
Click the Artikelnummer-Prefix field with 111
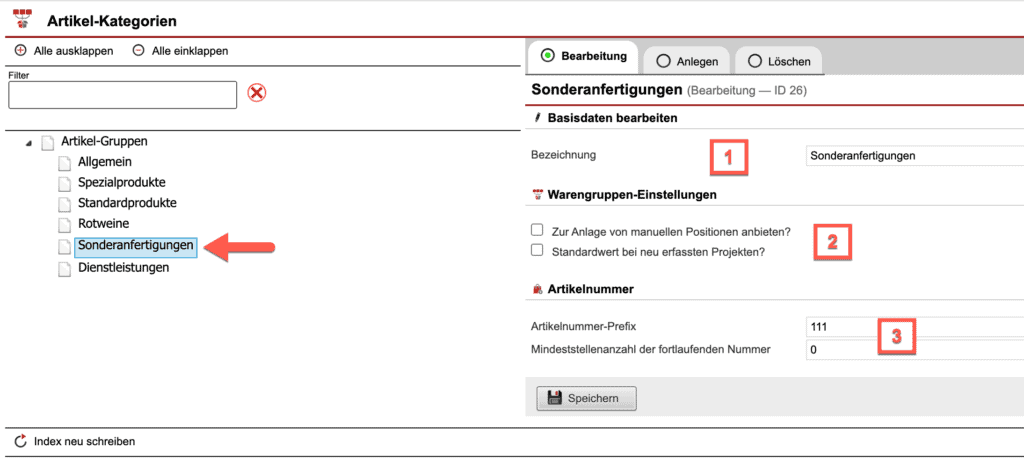click(x=914, y=327)
